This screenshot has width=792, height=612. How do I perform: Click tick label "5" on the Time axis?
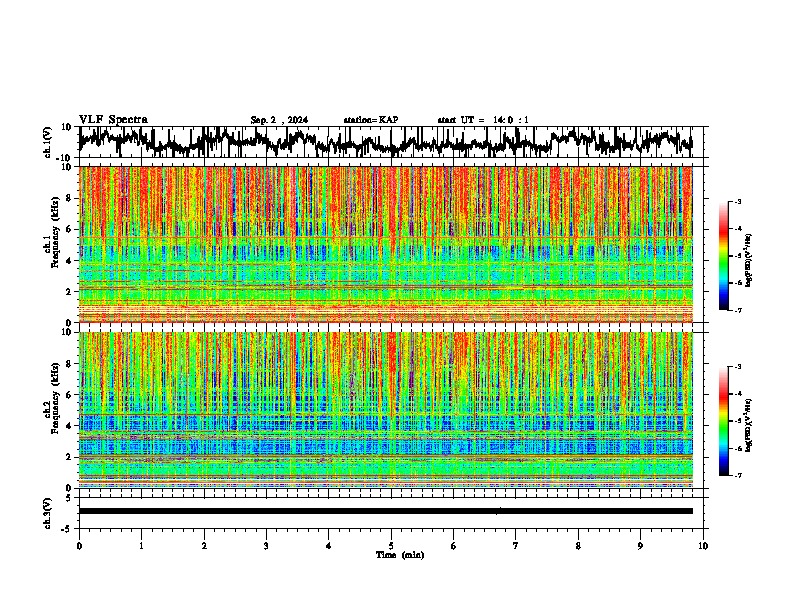coord(391,546)
